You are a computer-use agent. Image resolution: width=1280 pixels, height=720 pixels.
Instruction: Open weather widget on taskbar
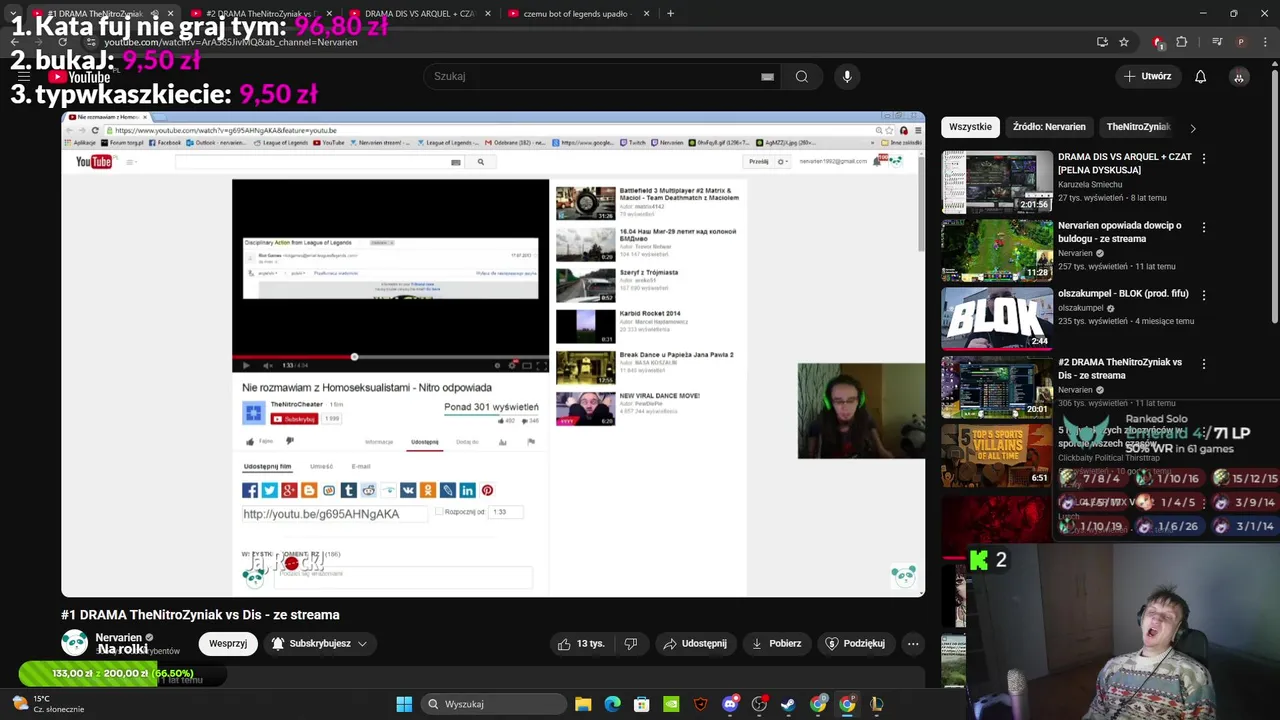(x=50, y=704)
